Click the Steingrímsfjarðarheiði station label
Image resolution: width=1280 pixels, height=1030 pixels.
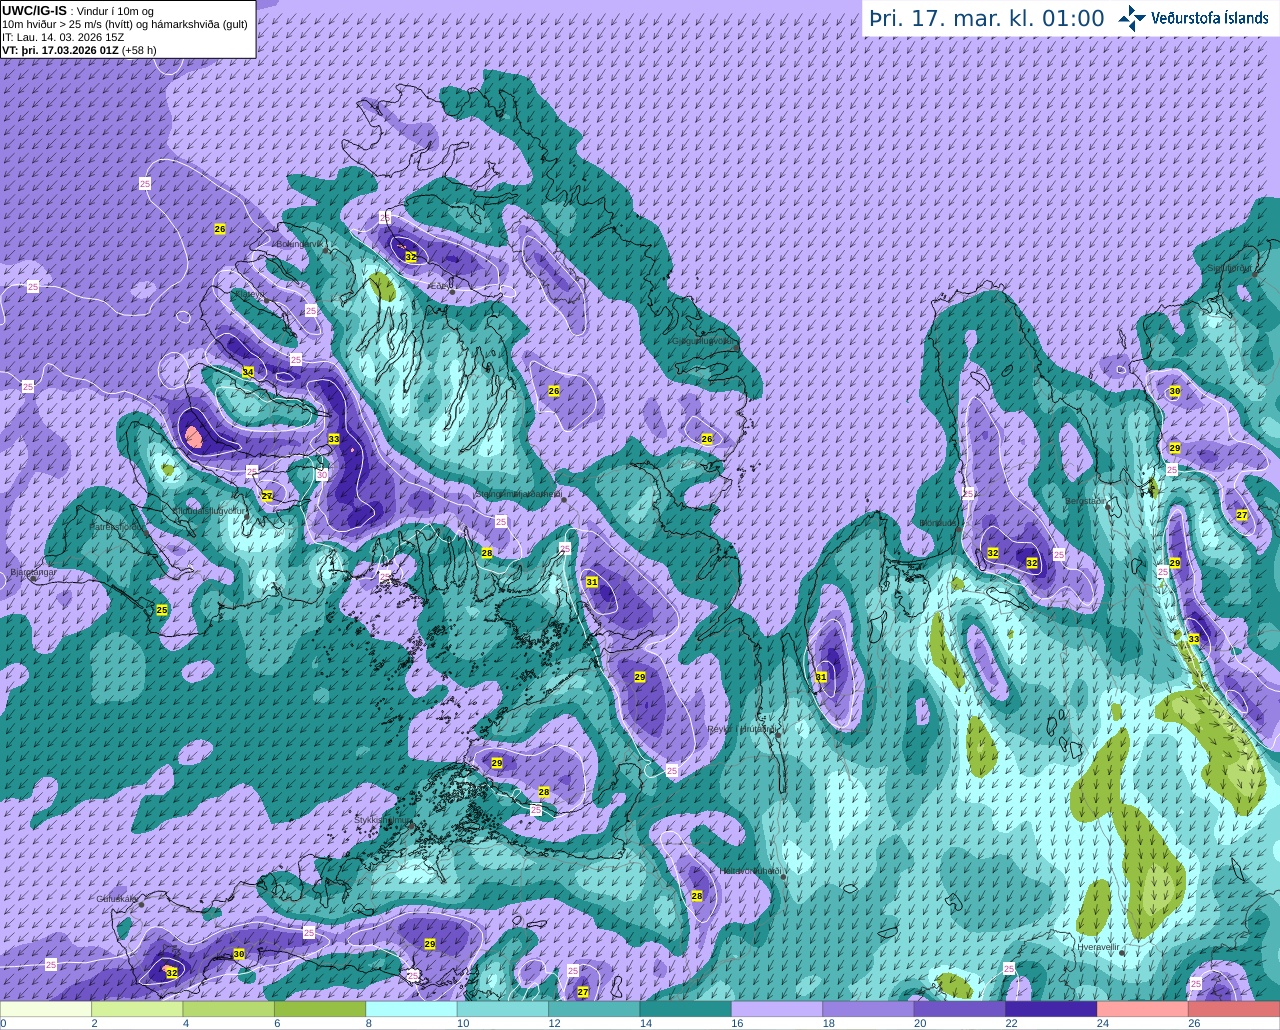point(517,493)
